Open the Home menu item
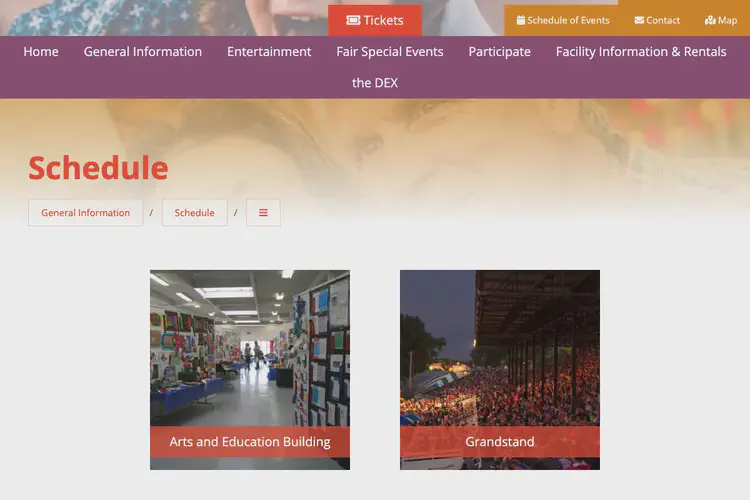This screenshot has height=500, width=750. (x=41, y=52)
